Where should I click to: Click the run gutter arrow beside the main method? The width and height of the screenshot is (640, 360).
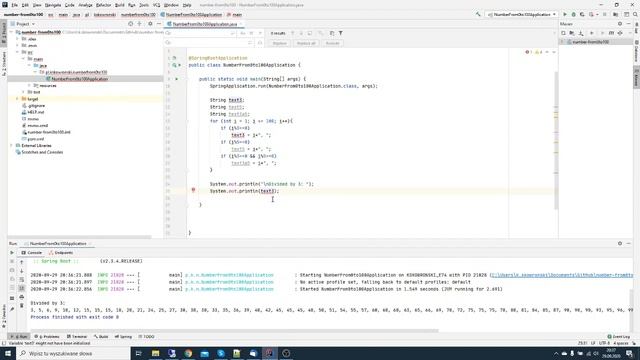tap(177, 79)
